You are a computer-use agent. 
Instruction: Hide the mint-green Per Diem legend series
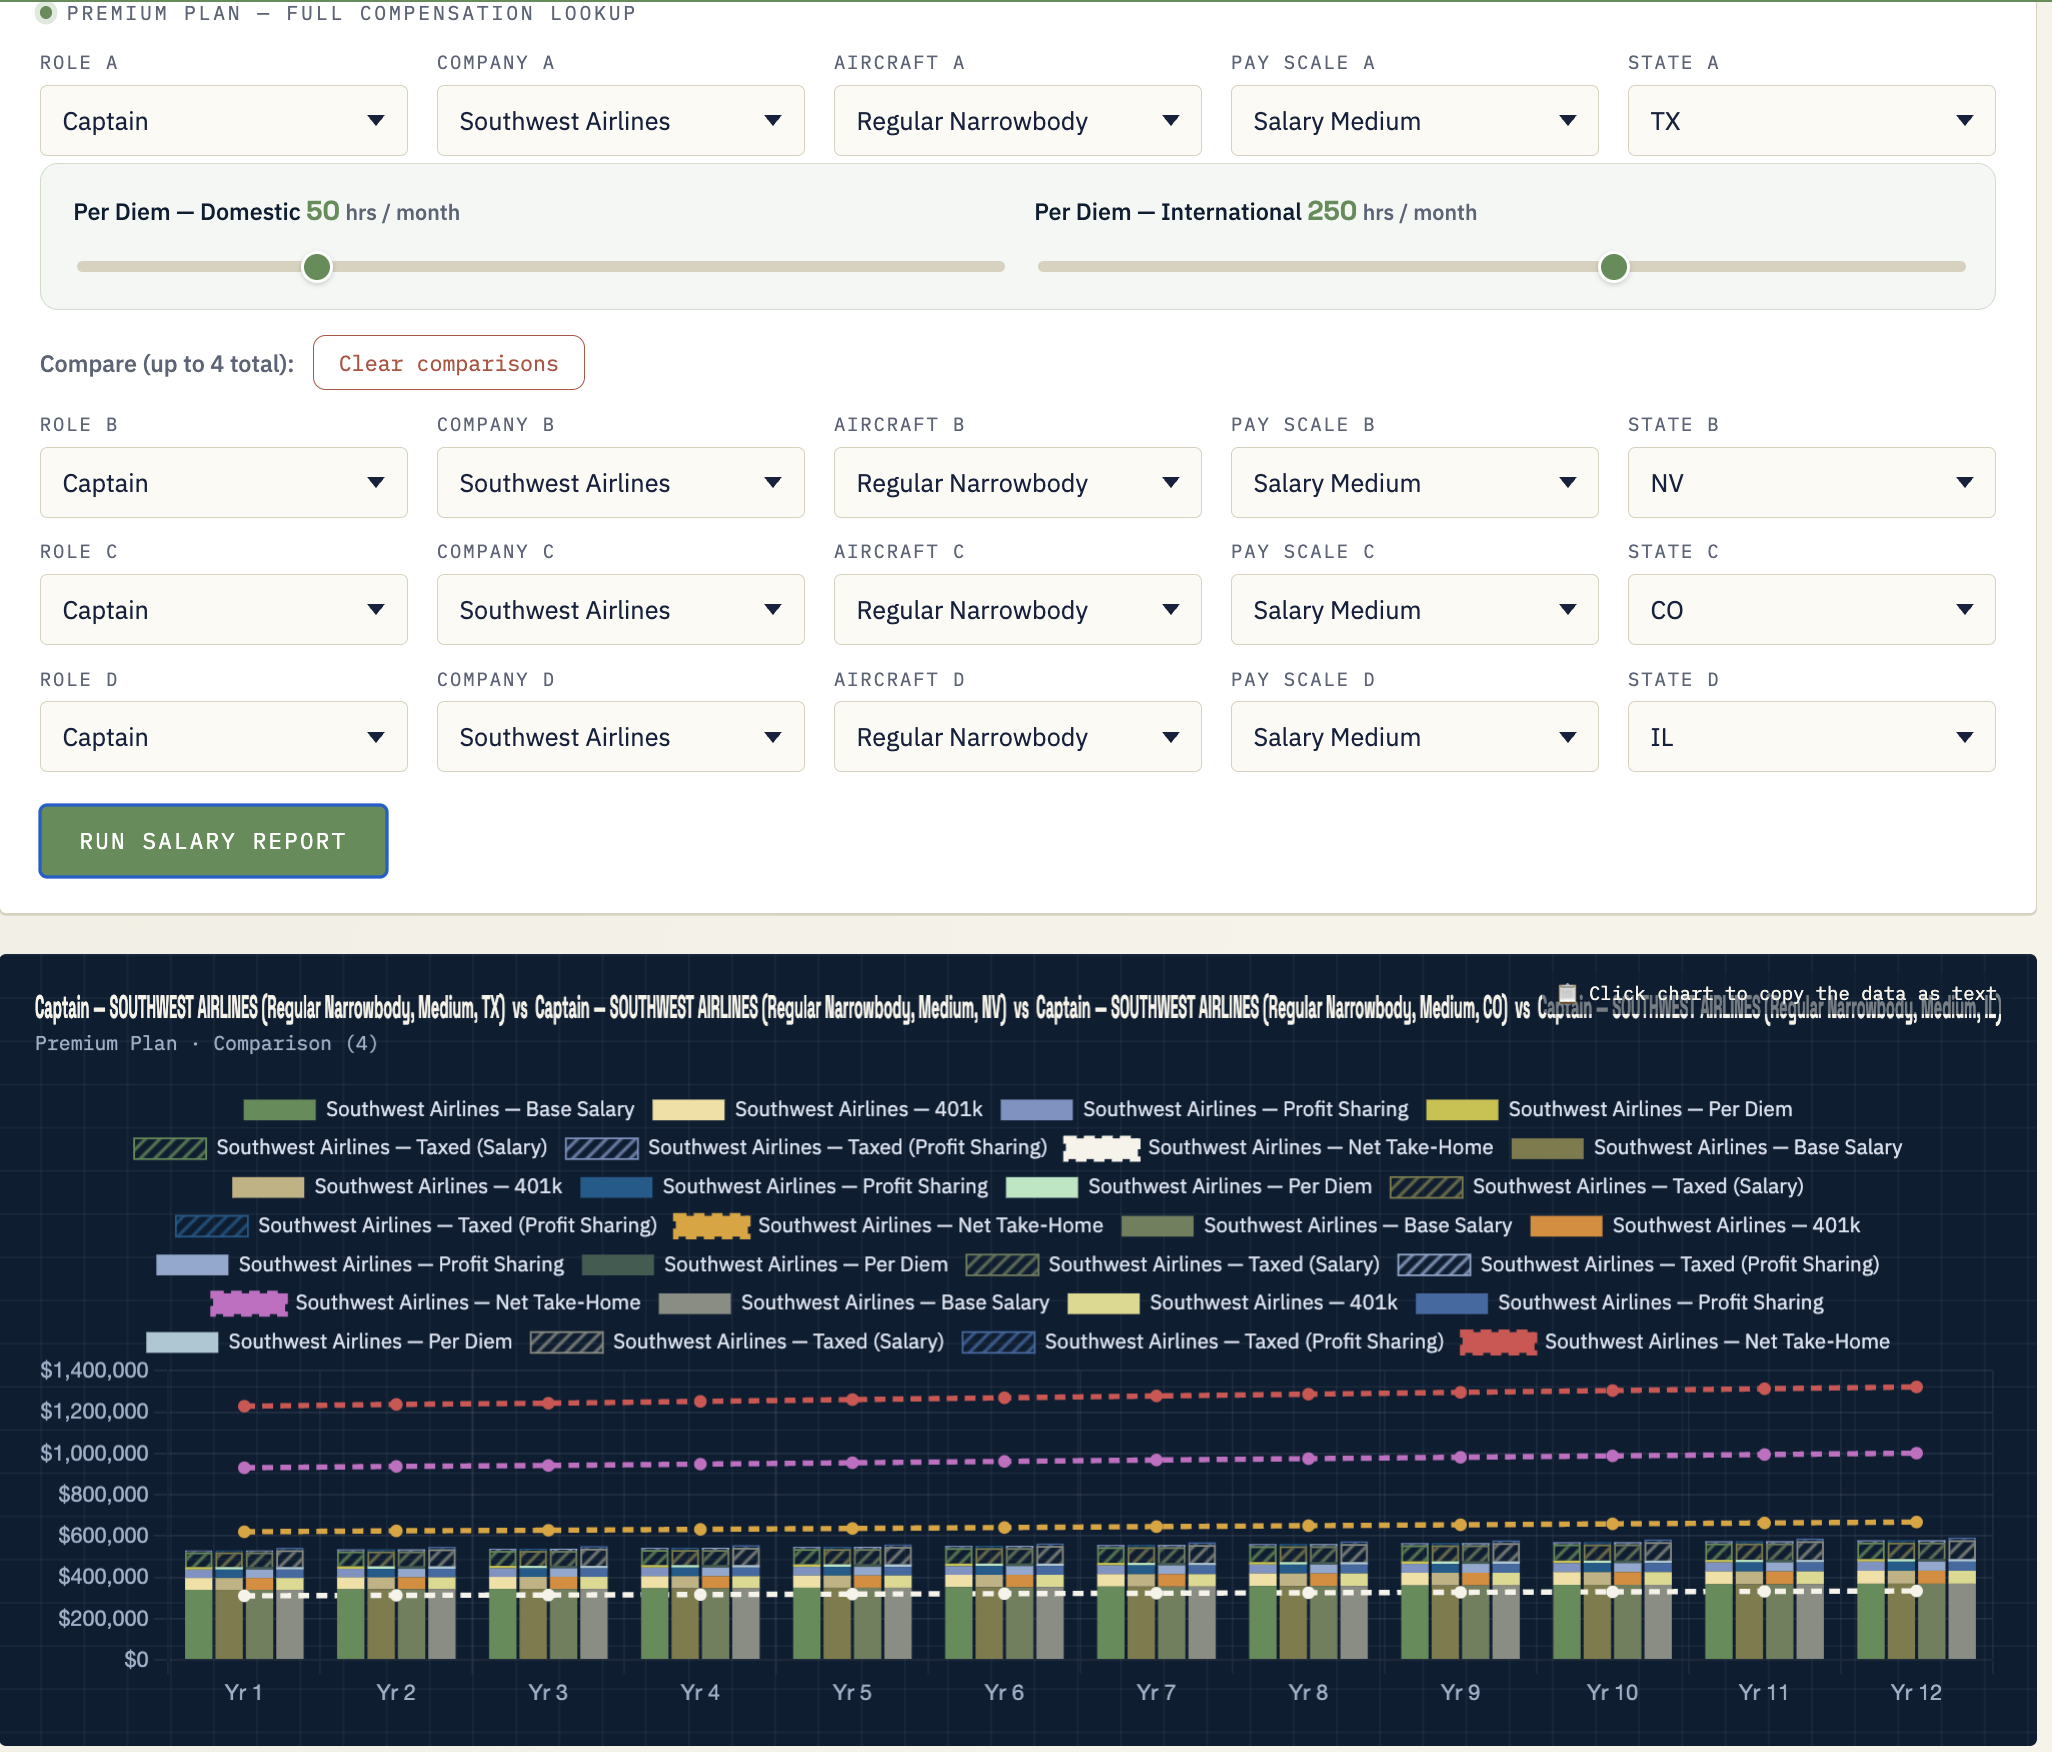pos(1189,1187)
